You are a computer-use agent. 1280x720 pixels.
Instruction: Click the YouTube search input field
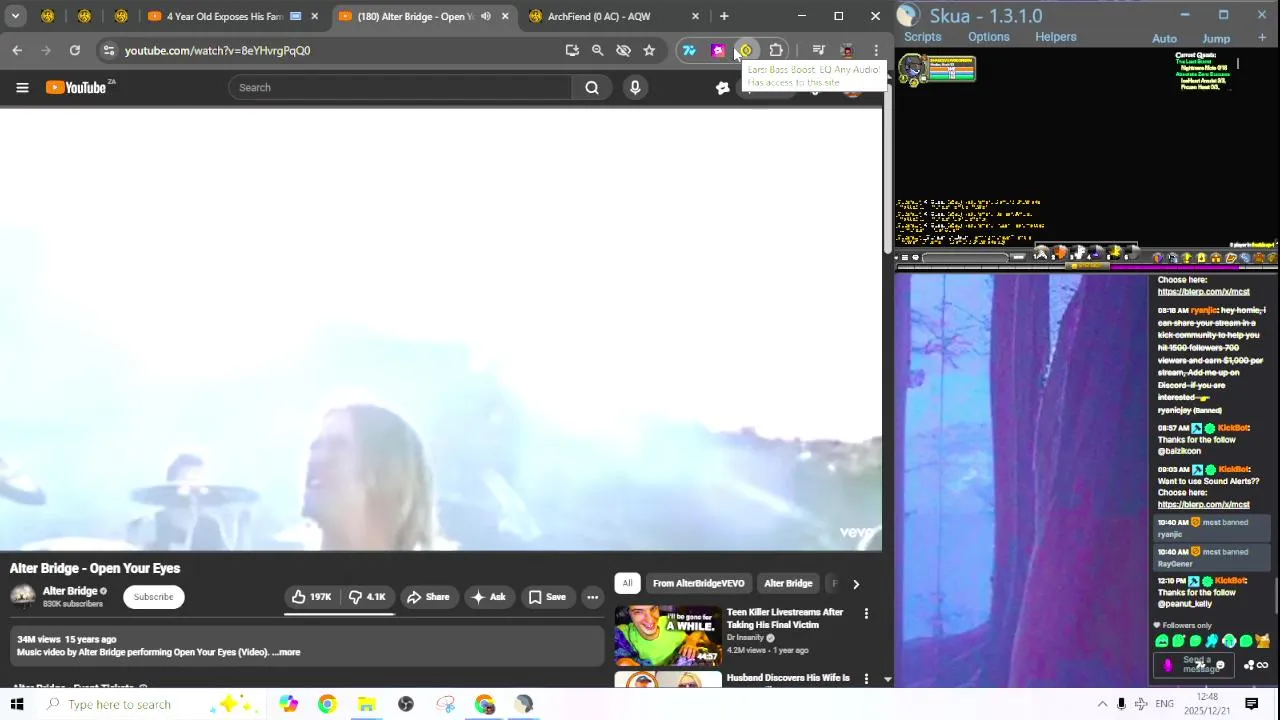400,88
